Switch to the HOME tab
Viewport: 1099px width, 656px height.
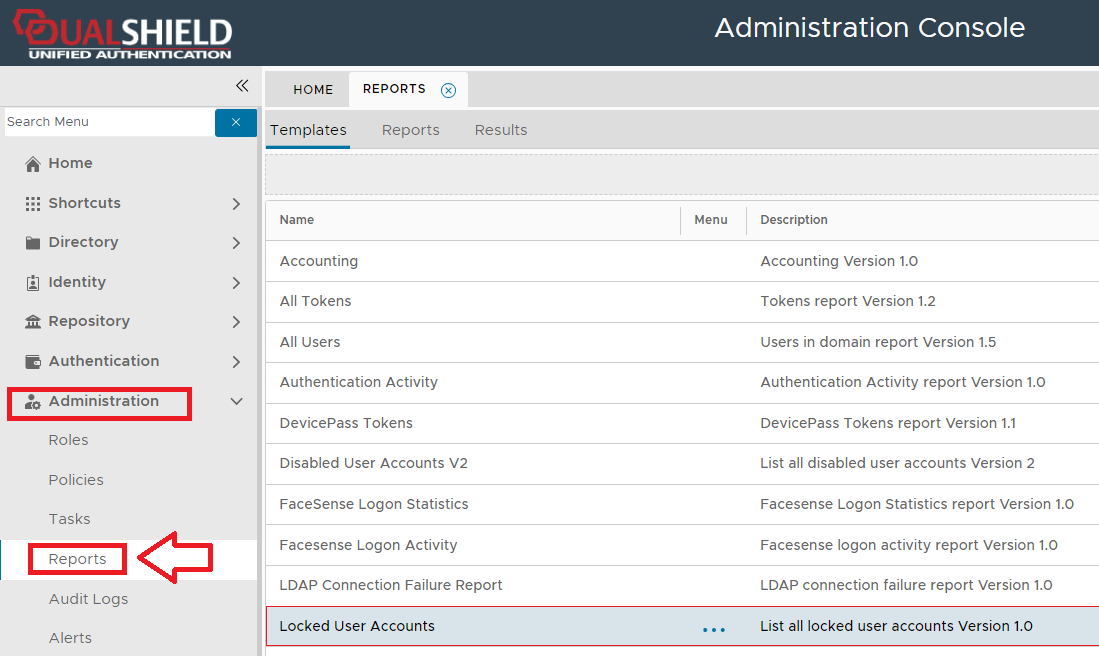[x=313, y=90]
